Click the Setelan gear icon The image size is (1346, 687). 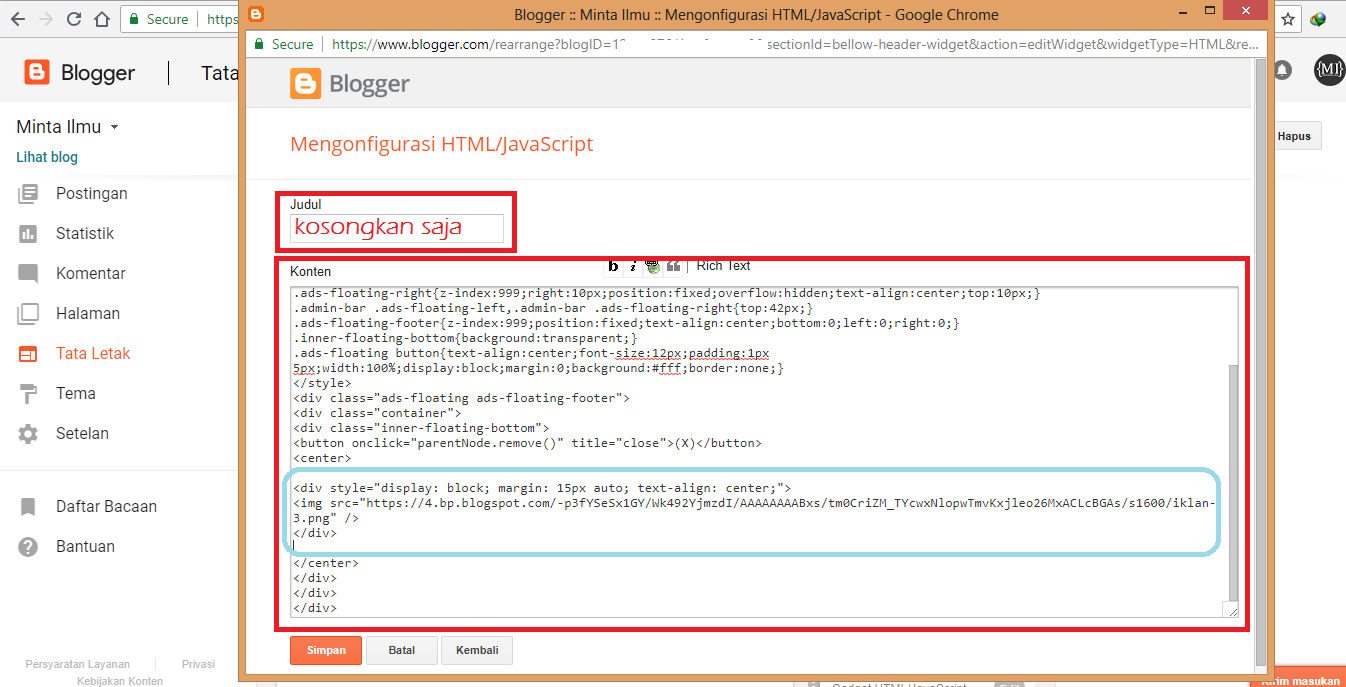pos(28,433)
